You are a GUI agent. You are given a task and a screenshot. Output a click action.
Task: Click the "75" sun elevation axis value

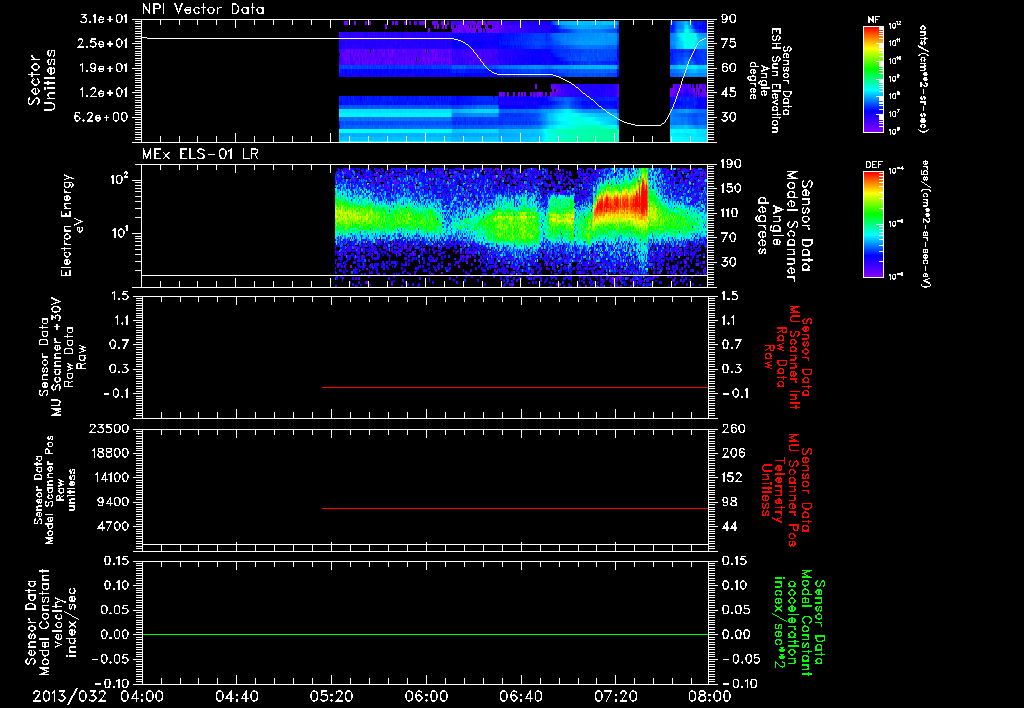click(729, 43)
